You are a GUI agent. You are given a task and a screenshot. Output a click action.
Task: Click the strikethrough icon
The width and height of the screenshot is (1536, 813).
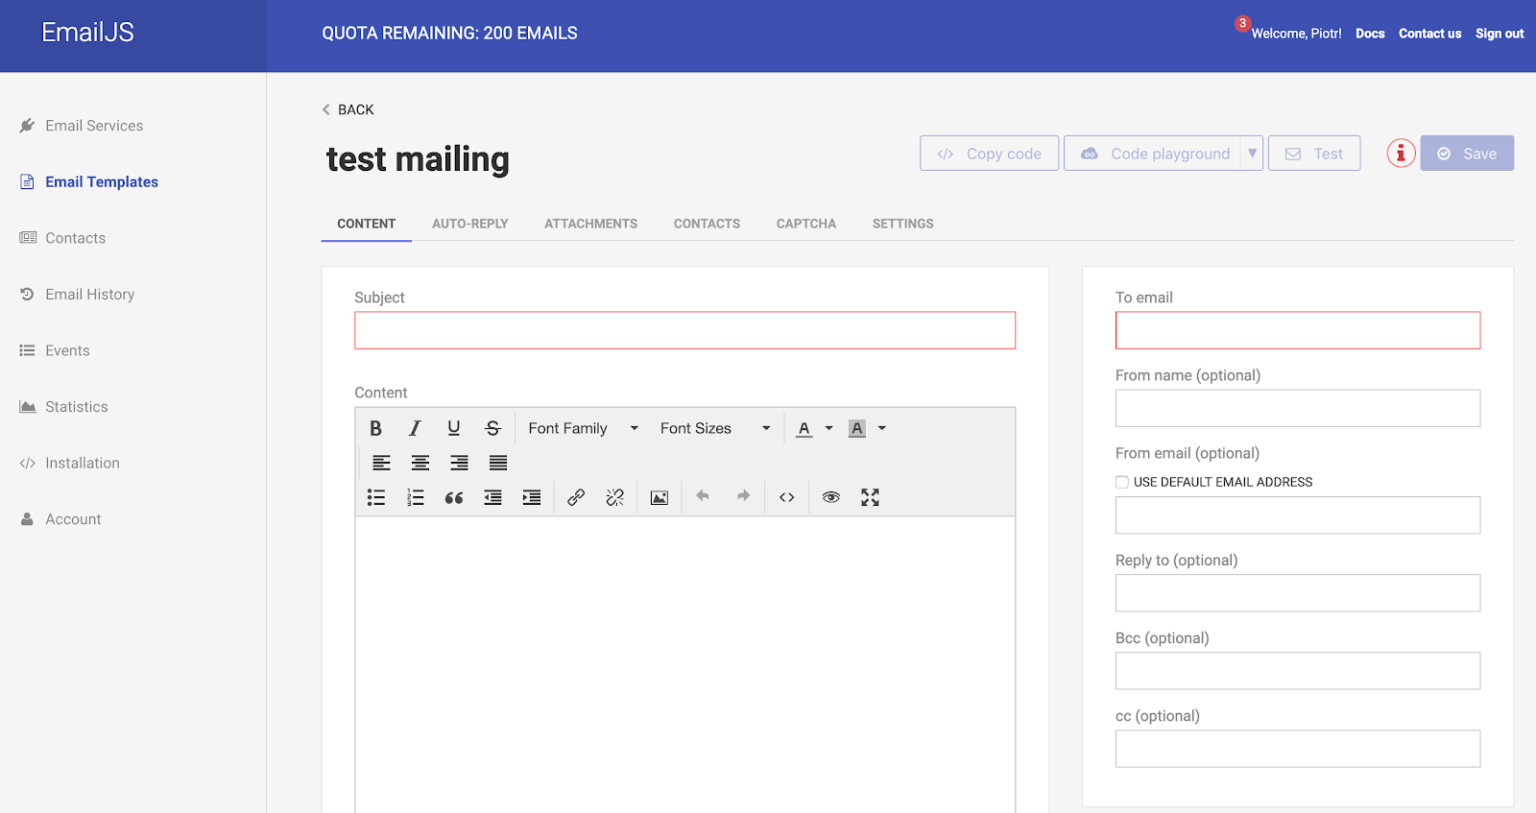(x=492, y=428)
